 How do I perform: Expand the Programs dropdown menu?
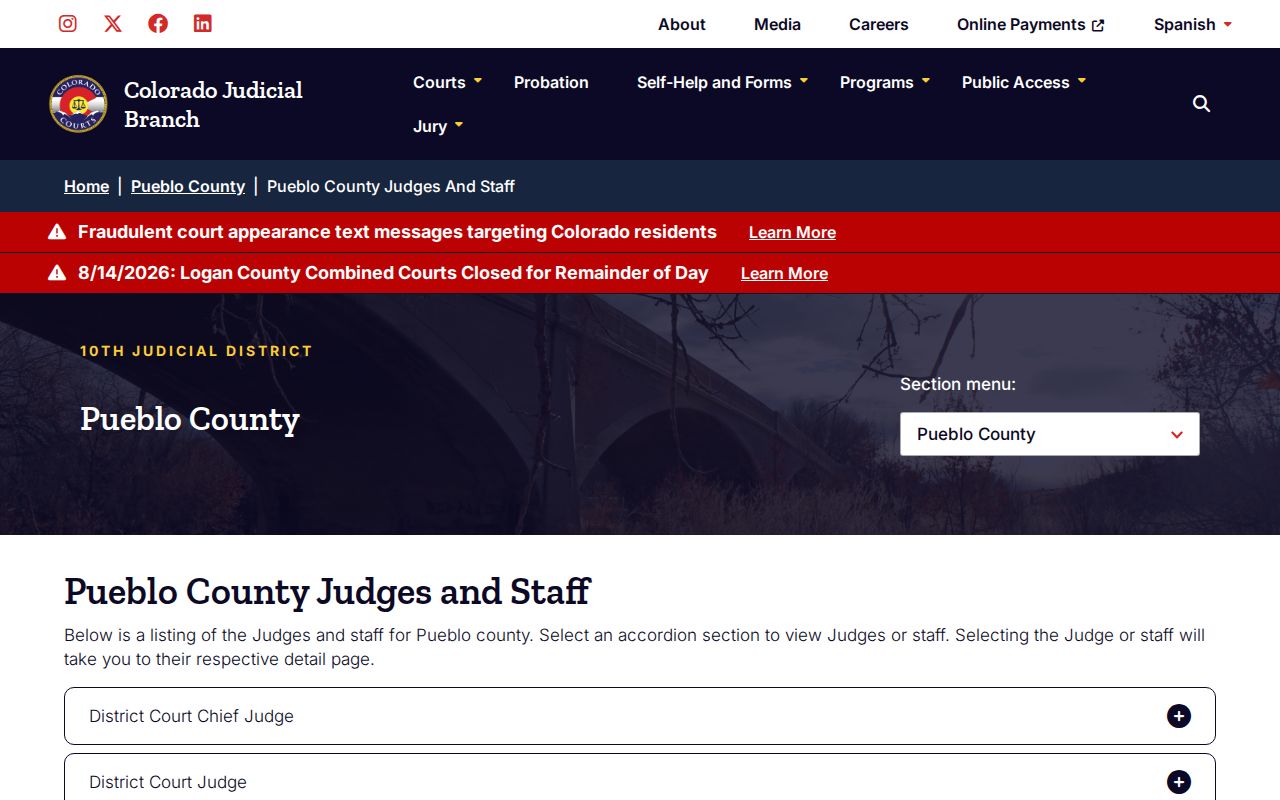(926, 81)
